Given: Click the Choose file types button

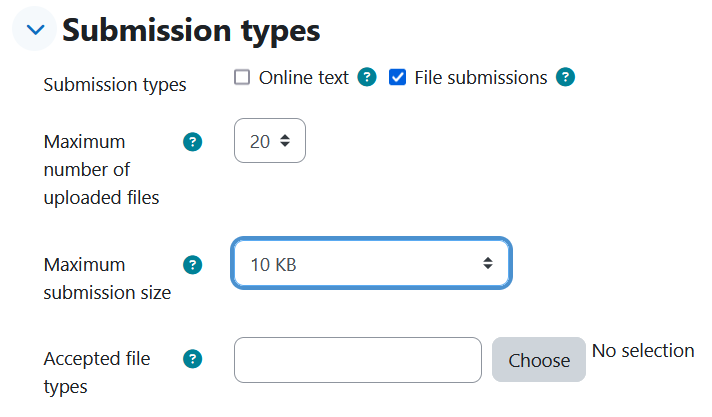Looking at the screenshot, I should (x=539, y=360).
